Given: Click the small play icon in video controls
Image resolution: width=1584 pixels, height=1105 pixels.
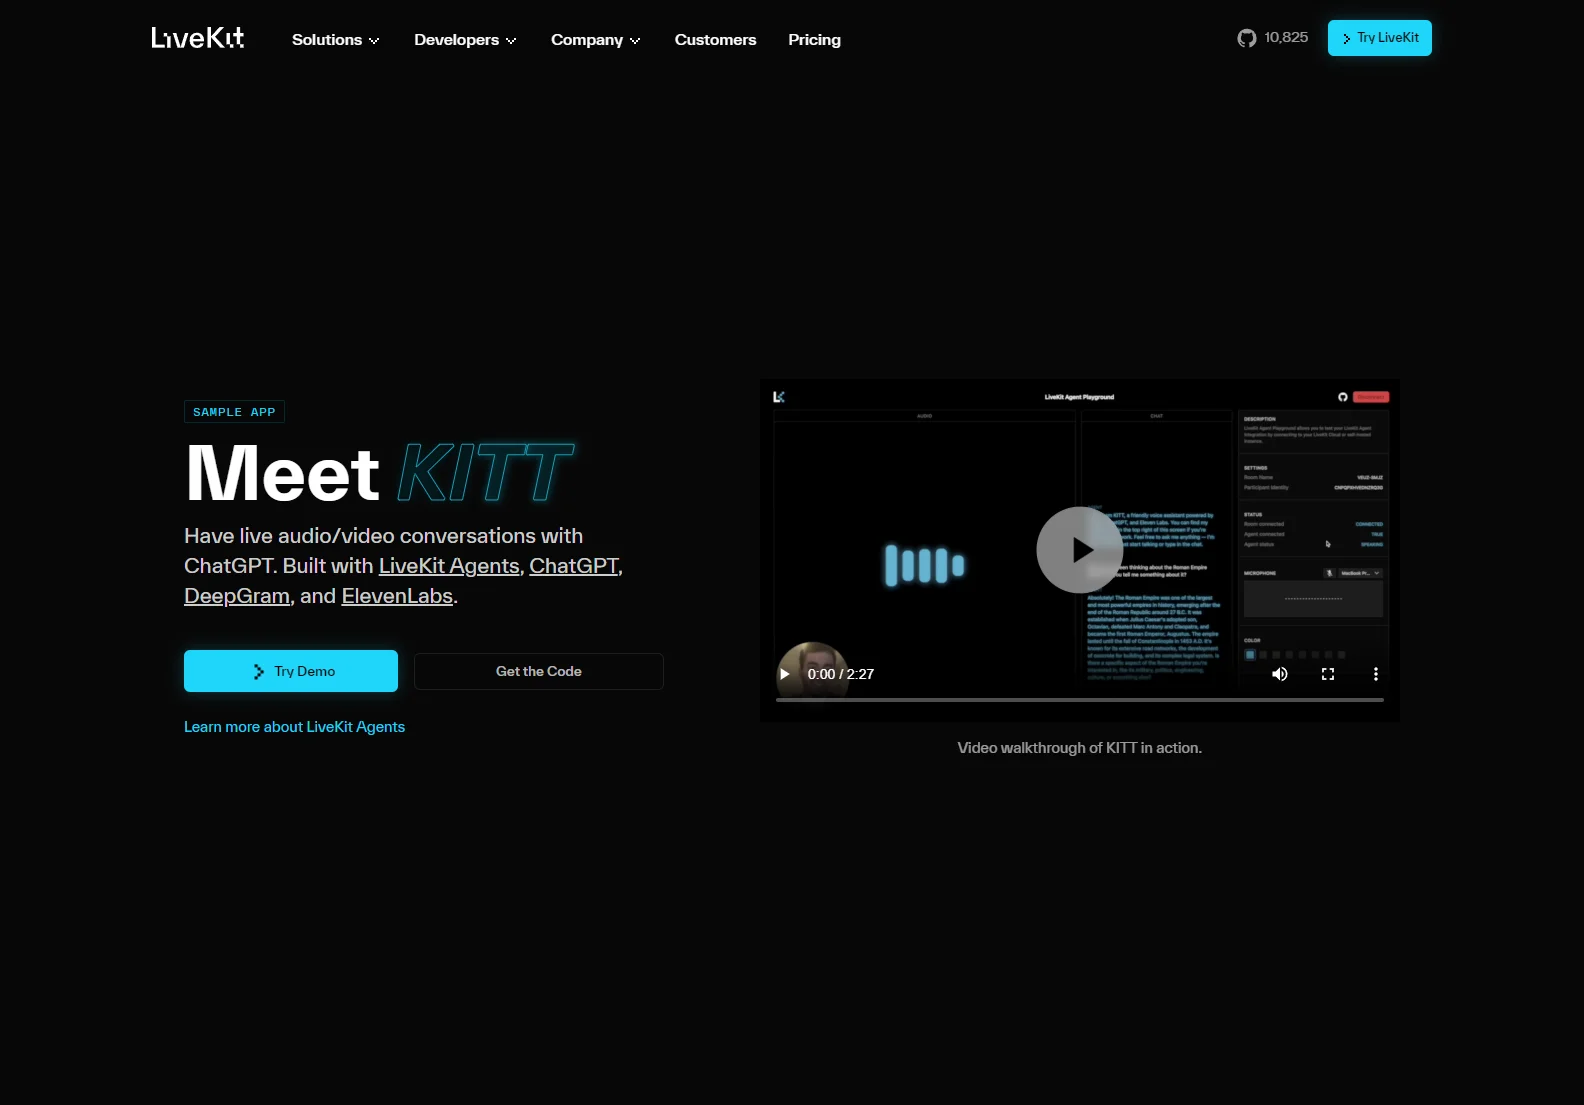Looking at the screenshot, I should (785, 674).
